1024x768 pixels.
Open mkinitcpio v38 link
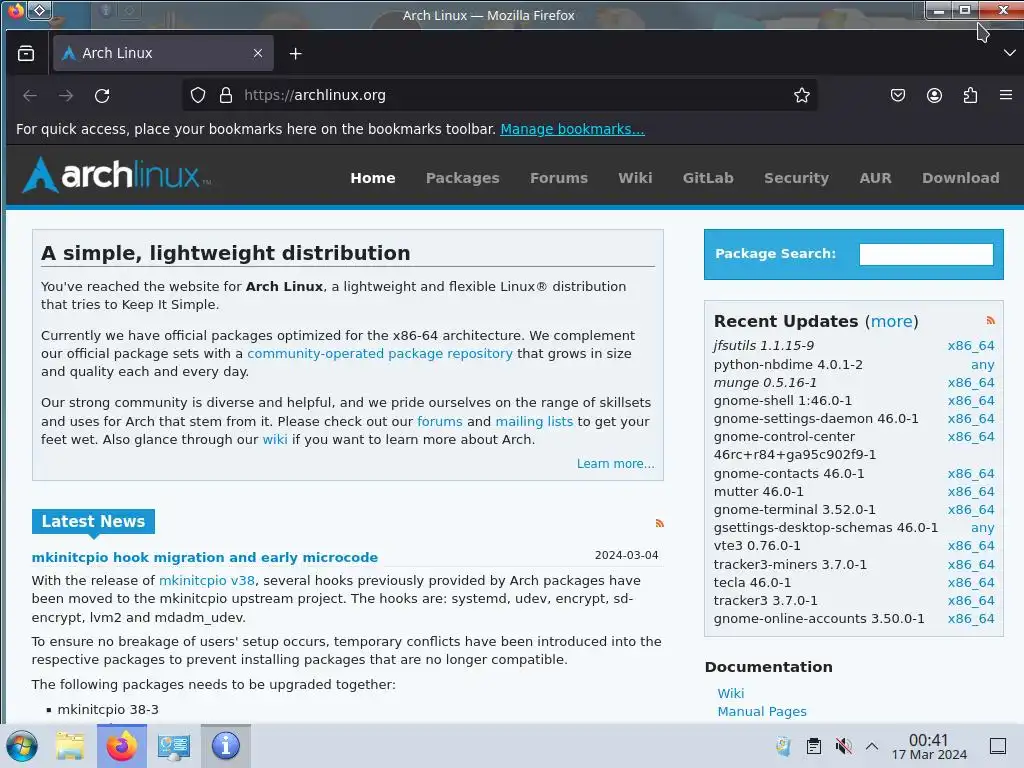(207, 581)
